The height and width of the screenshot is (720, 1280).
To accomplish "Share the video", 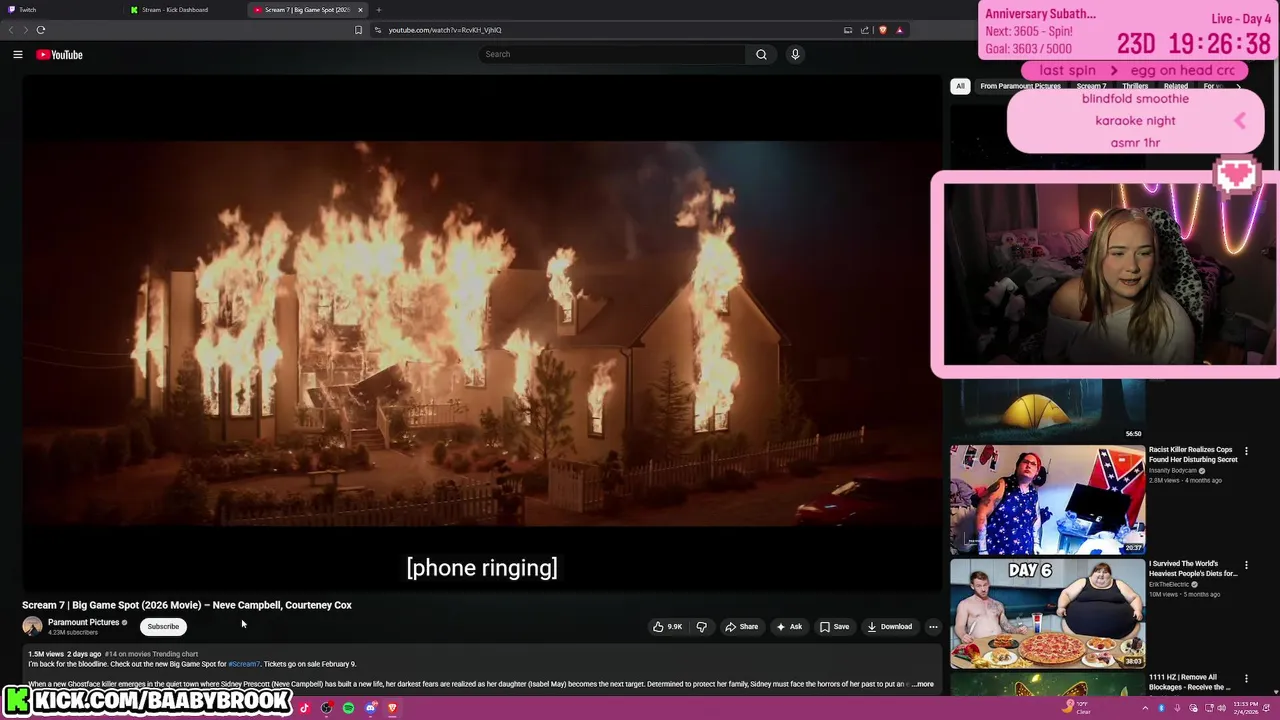I will coord(741,627).
